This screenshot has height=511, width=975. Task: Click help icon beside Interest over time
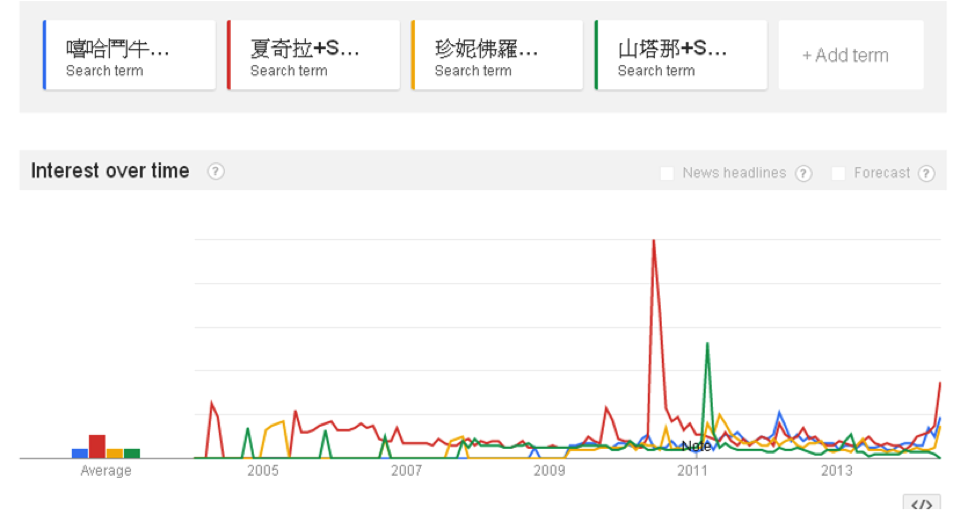pyautogui.click(x=216, y=171)
